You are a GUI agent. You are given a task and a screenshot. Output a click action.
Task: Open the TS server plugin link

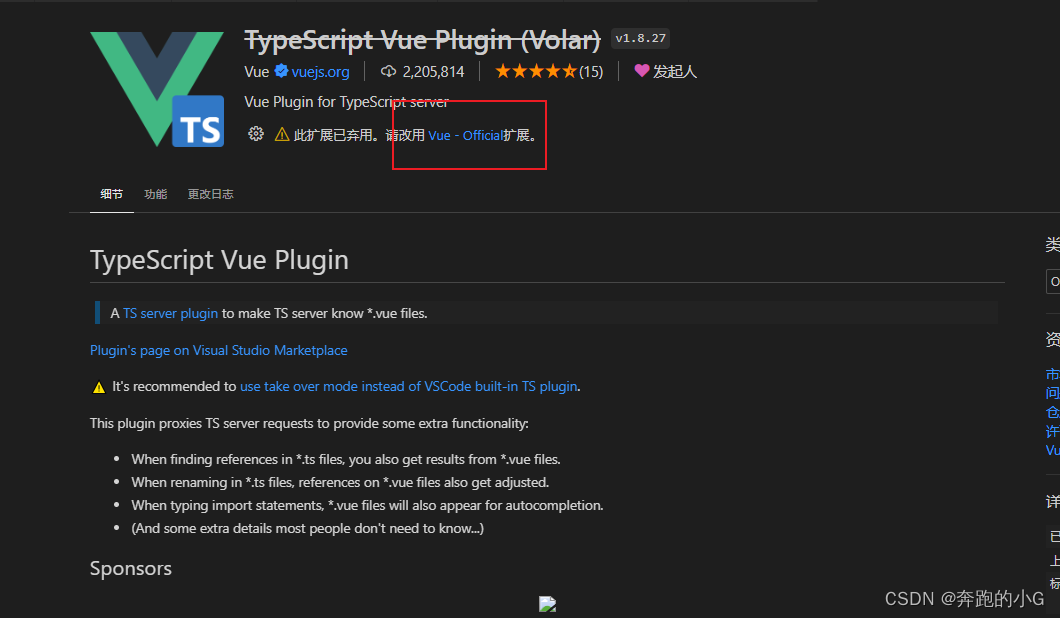tap(170, 313)
